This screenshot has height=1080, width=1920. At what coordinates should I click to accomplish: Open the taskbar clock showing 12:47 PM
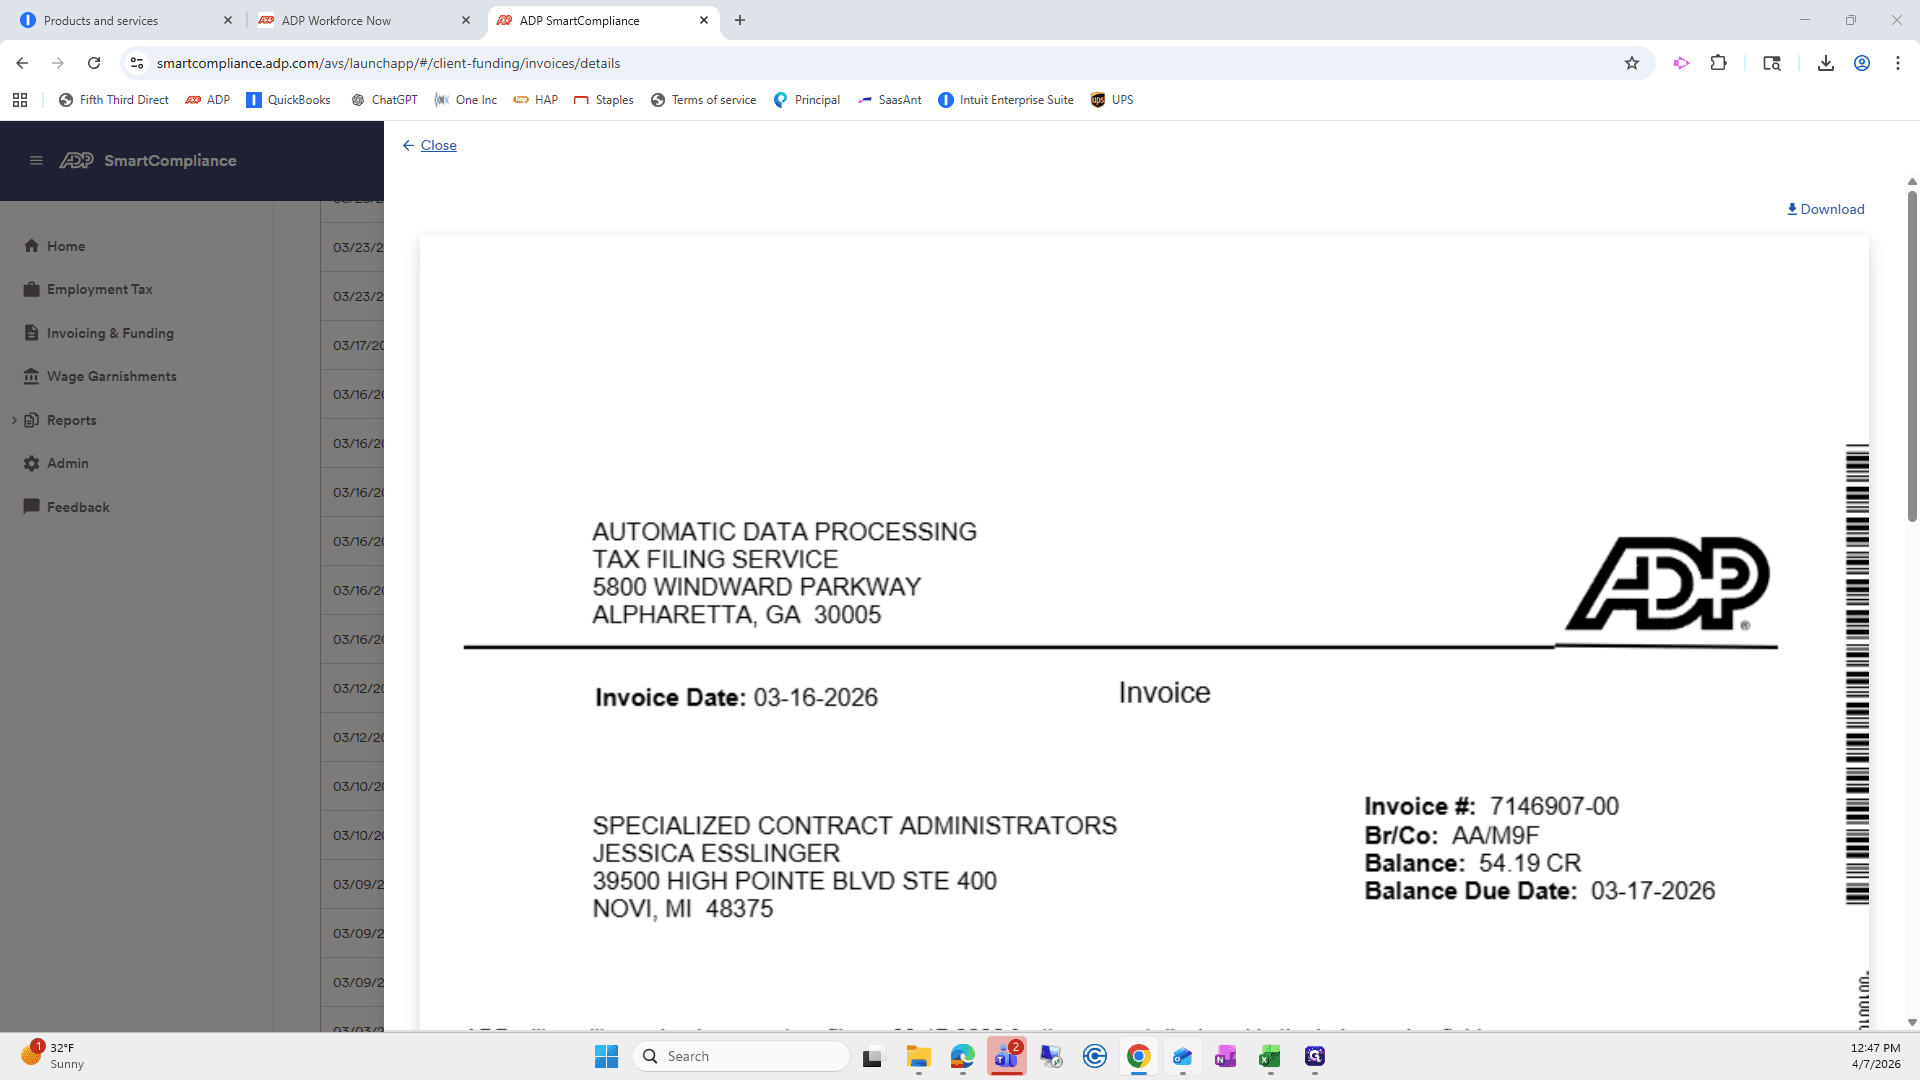(x=1875, y=1056)
